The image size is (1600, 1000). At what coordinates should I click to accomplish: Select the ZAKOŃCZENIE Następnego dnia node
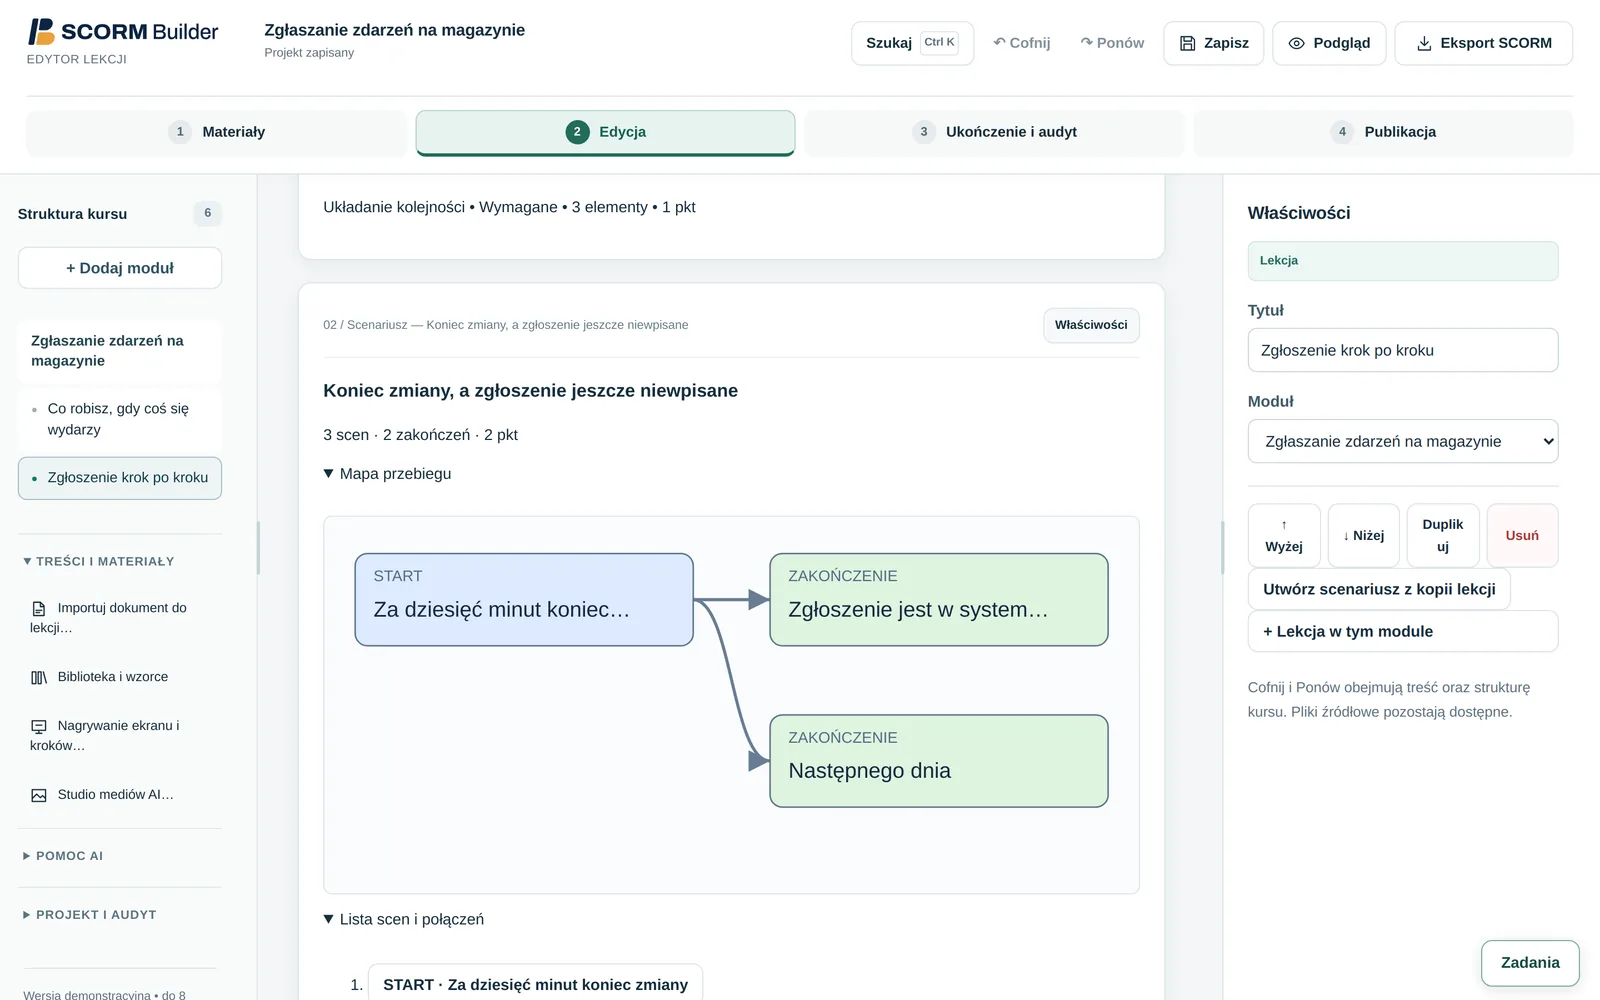[939, 760]
